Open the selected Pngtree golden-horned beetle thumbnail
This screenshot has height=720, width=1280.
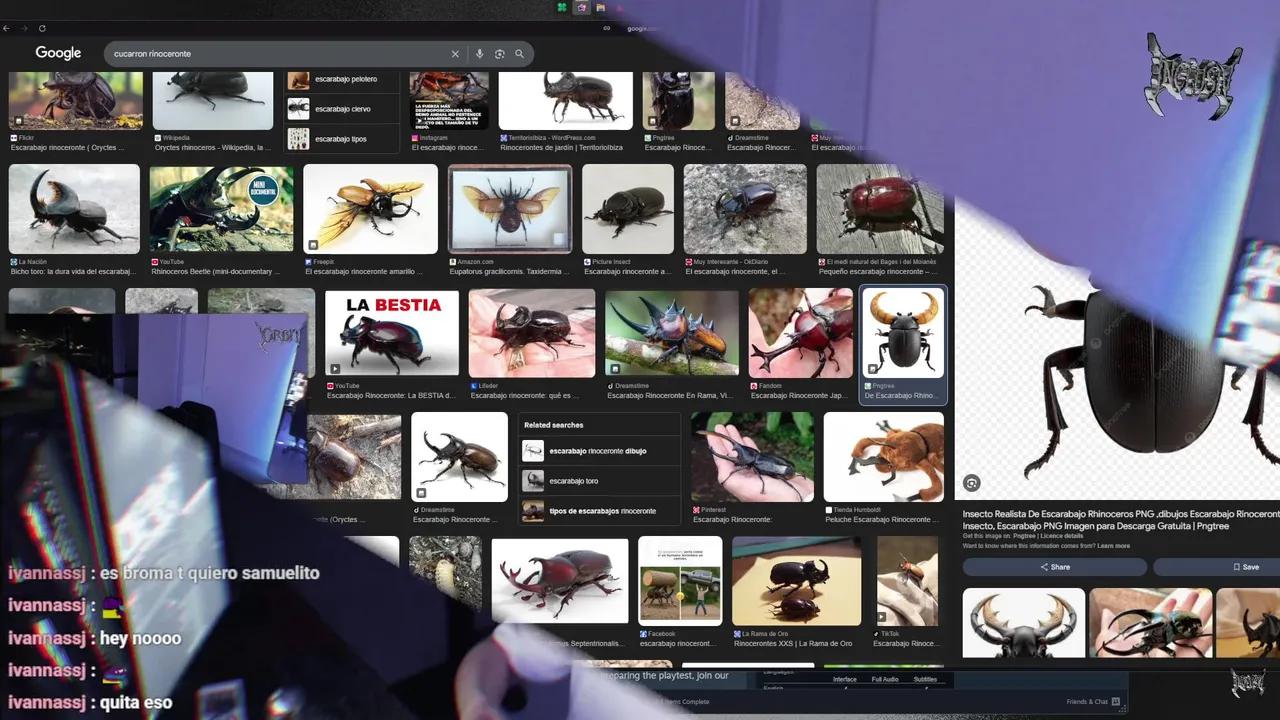tap(903, 333)
